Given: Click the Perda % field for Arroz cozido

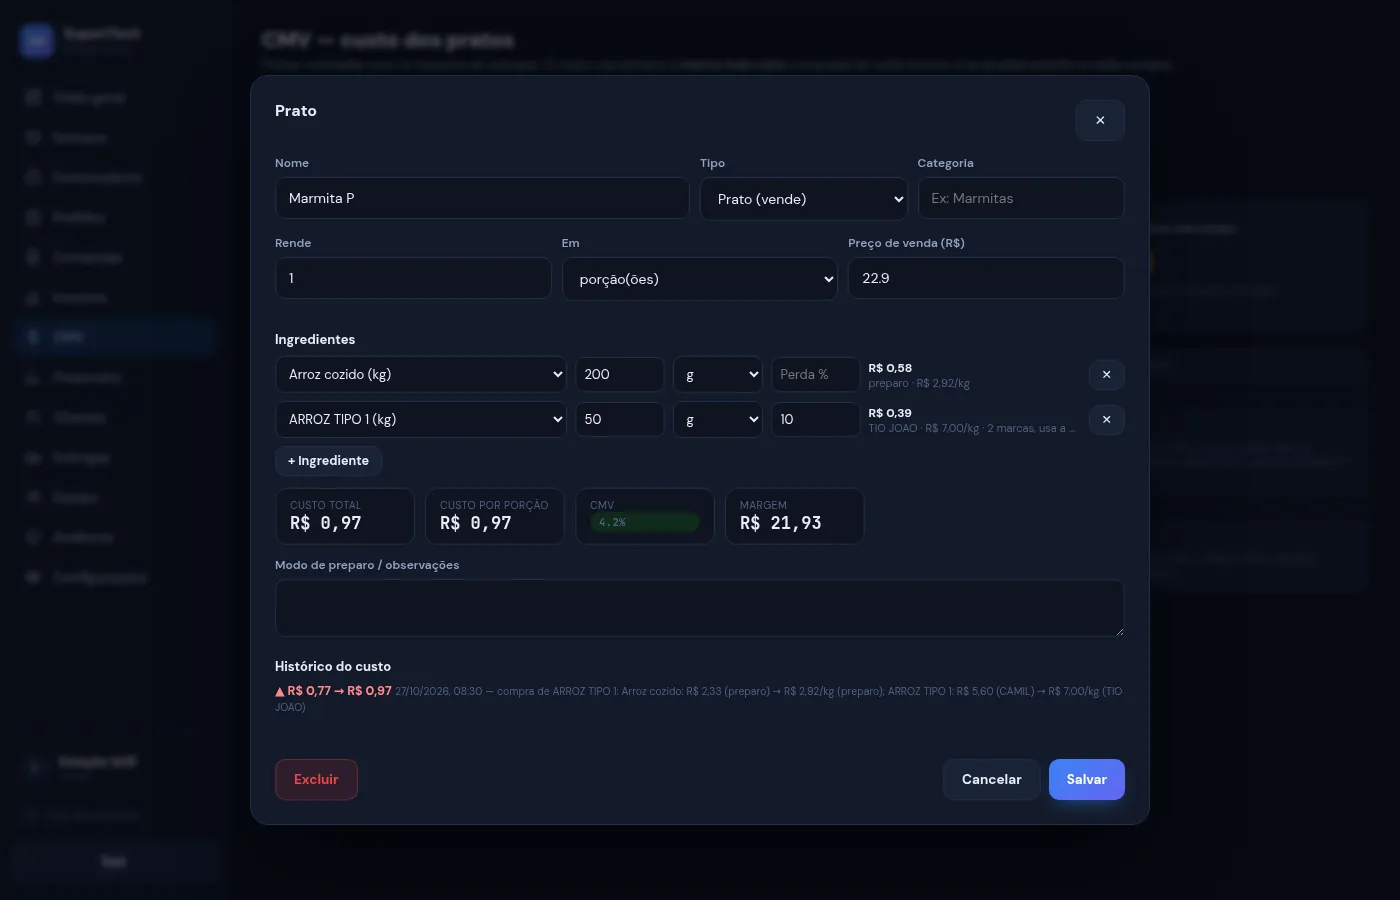Looking at the screenshot, I should 815,375.
